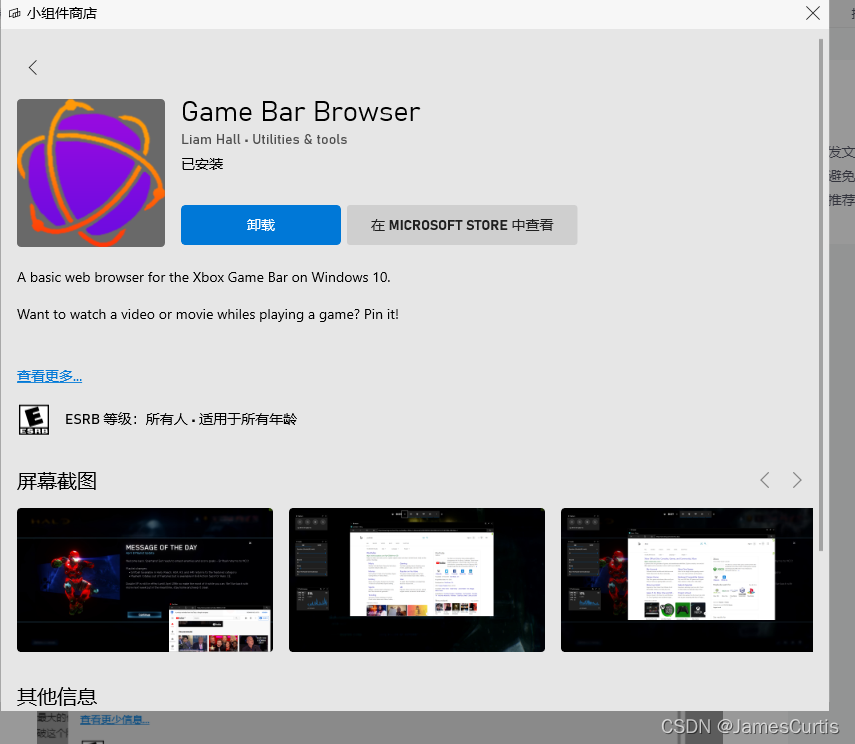
Task: Go back with the back arrow
Action: coord(33,68)
